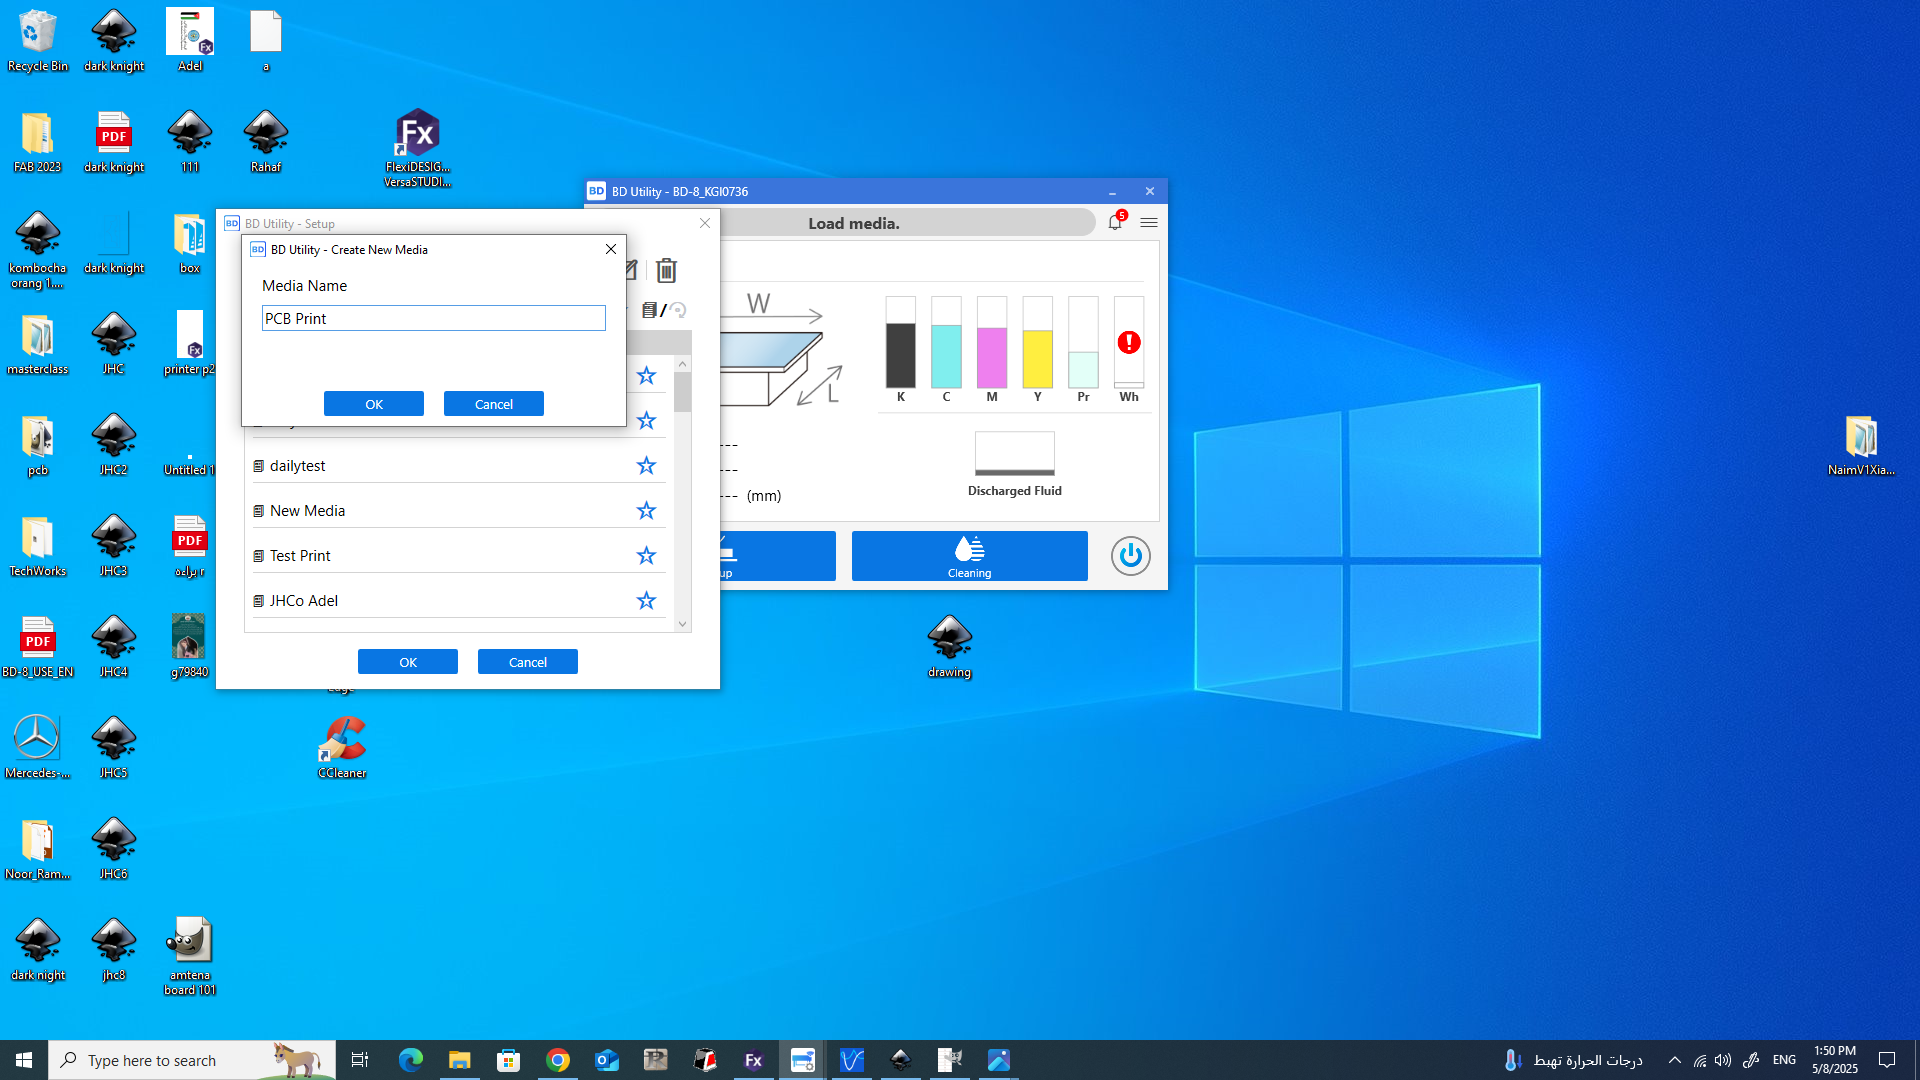This screenshot has height=1080, width=1920.
Task: Click the black K ink level bar
Action: (901, 342)
